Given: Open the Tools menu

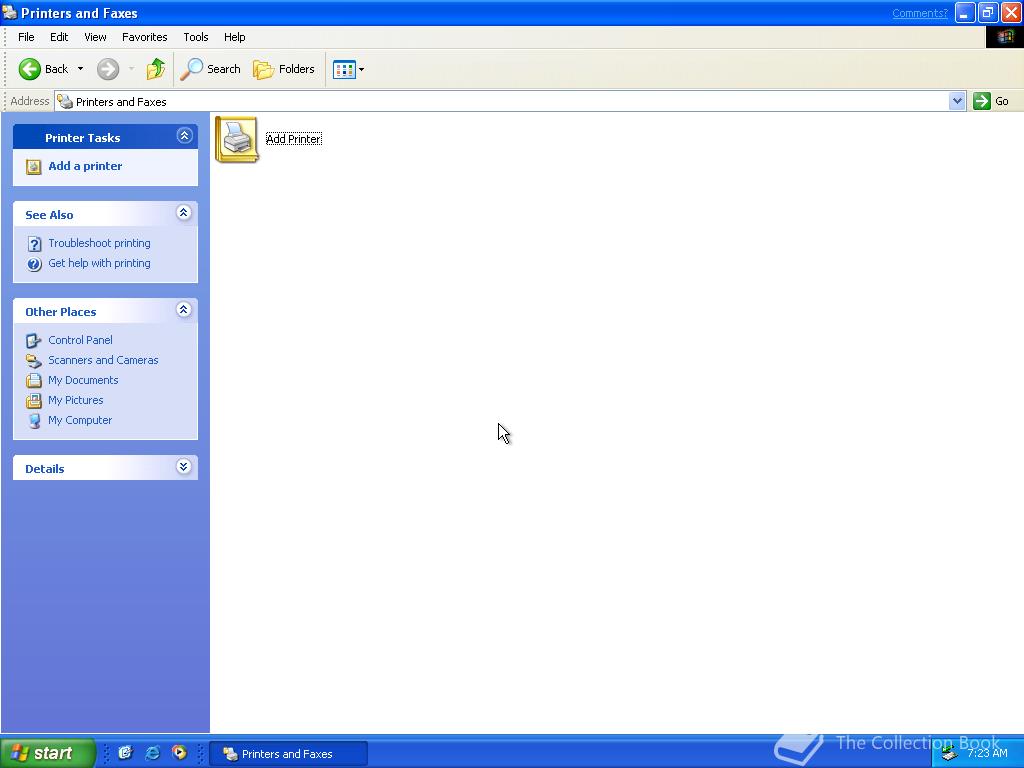Looking at the screenshot, I should coord(195,37).
